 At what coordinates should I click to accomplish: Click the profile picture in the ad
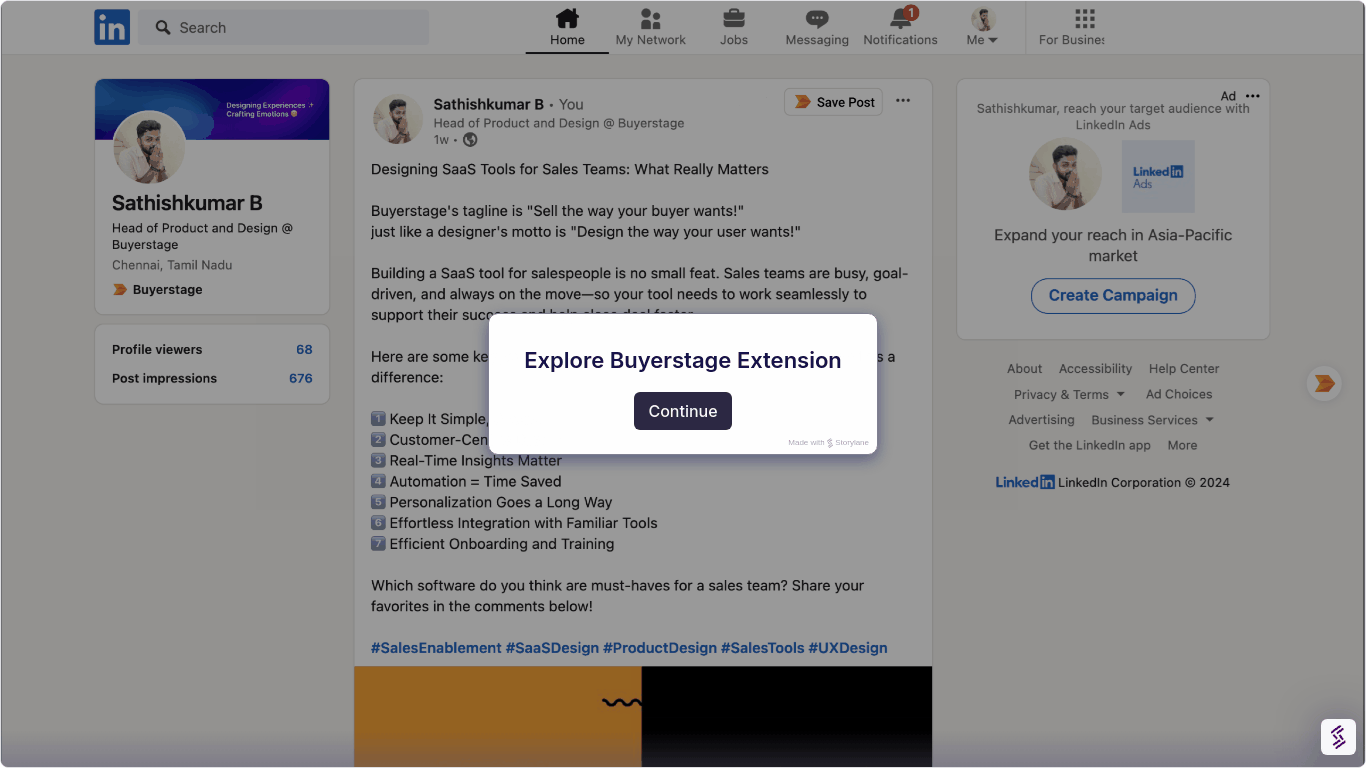(1066, 175)
